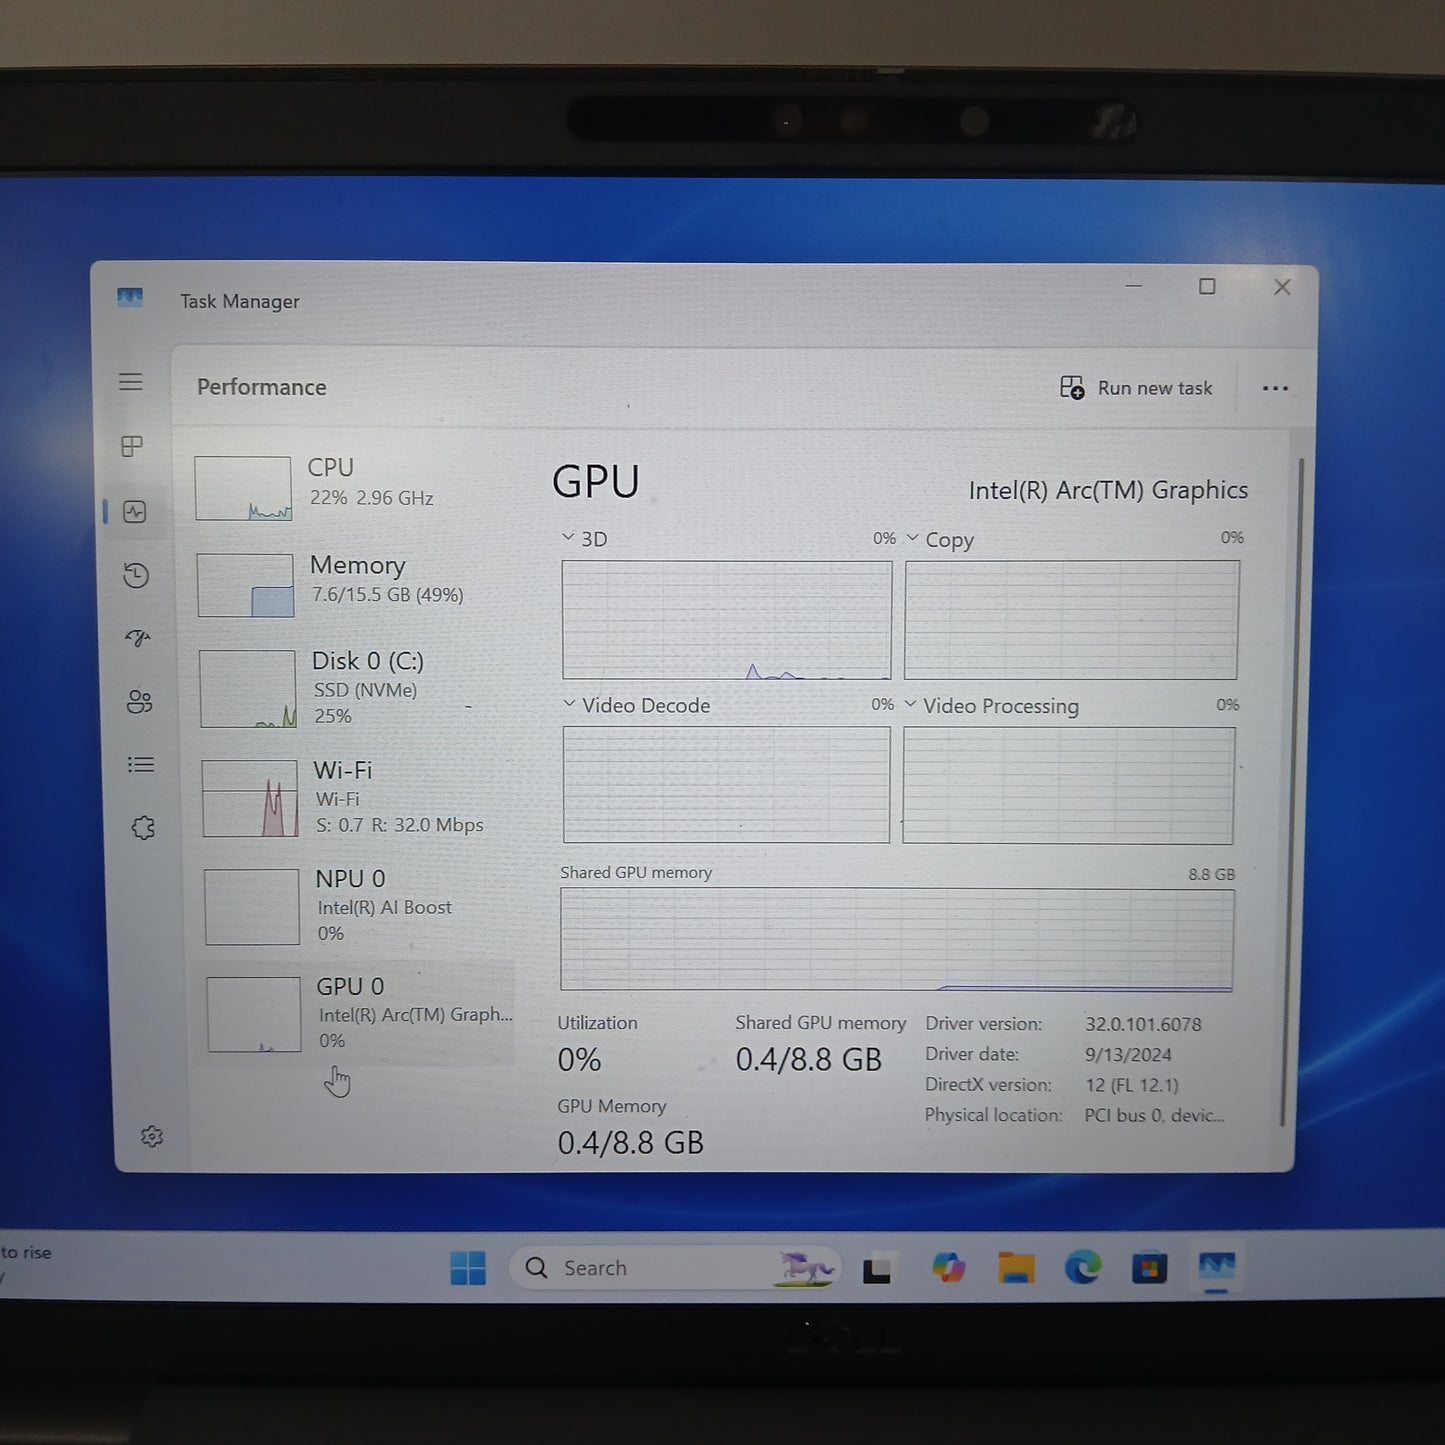
Task: Click the Performance page title
Action: point(262,387)
